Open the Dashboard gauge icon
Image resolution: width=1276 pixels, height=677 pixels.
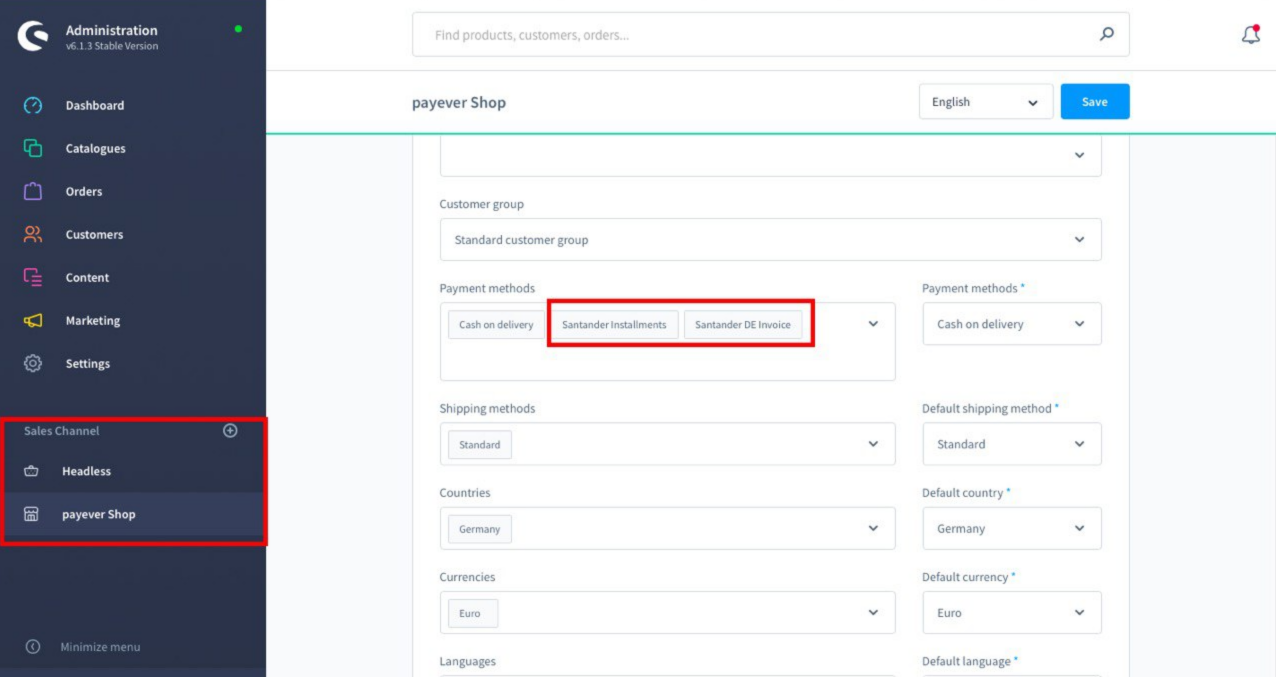(33, 105)
